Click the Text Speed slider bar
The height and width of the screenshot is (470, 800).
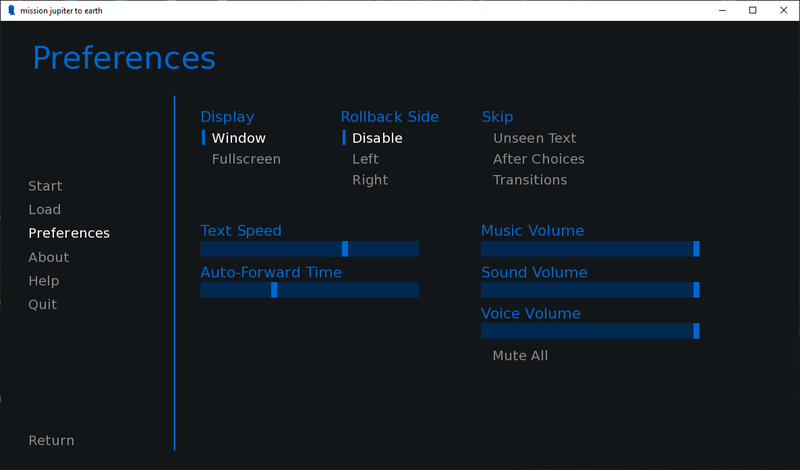309,249
